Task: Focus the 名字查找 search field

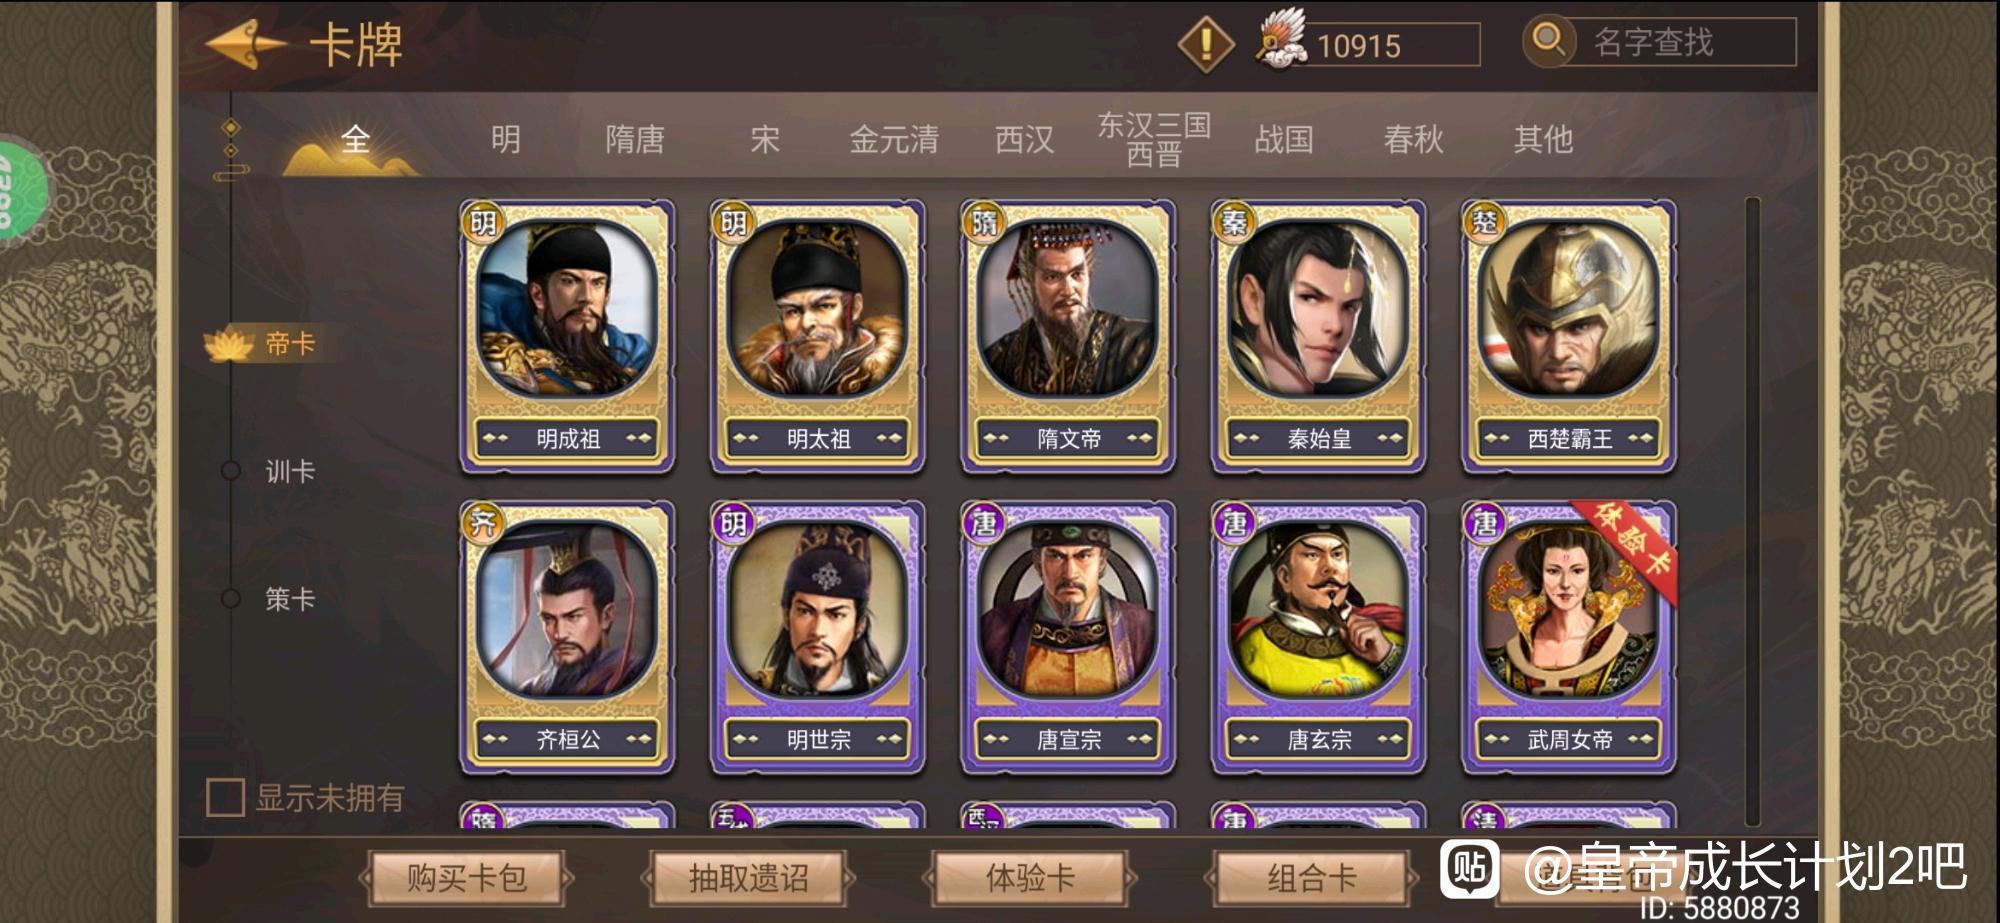Action: tap(1680, 42)
